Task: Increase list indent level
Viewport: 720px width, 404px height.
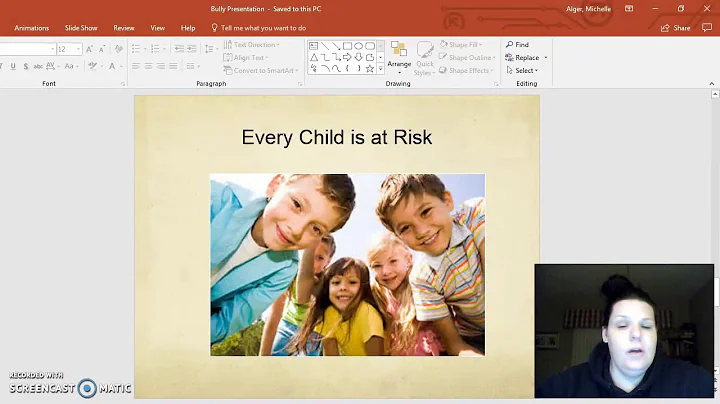Action: (192, 49)
